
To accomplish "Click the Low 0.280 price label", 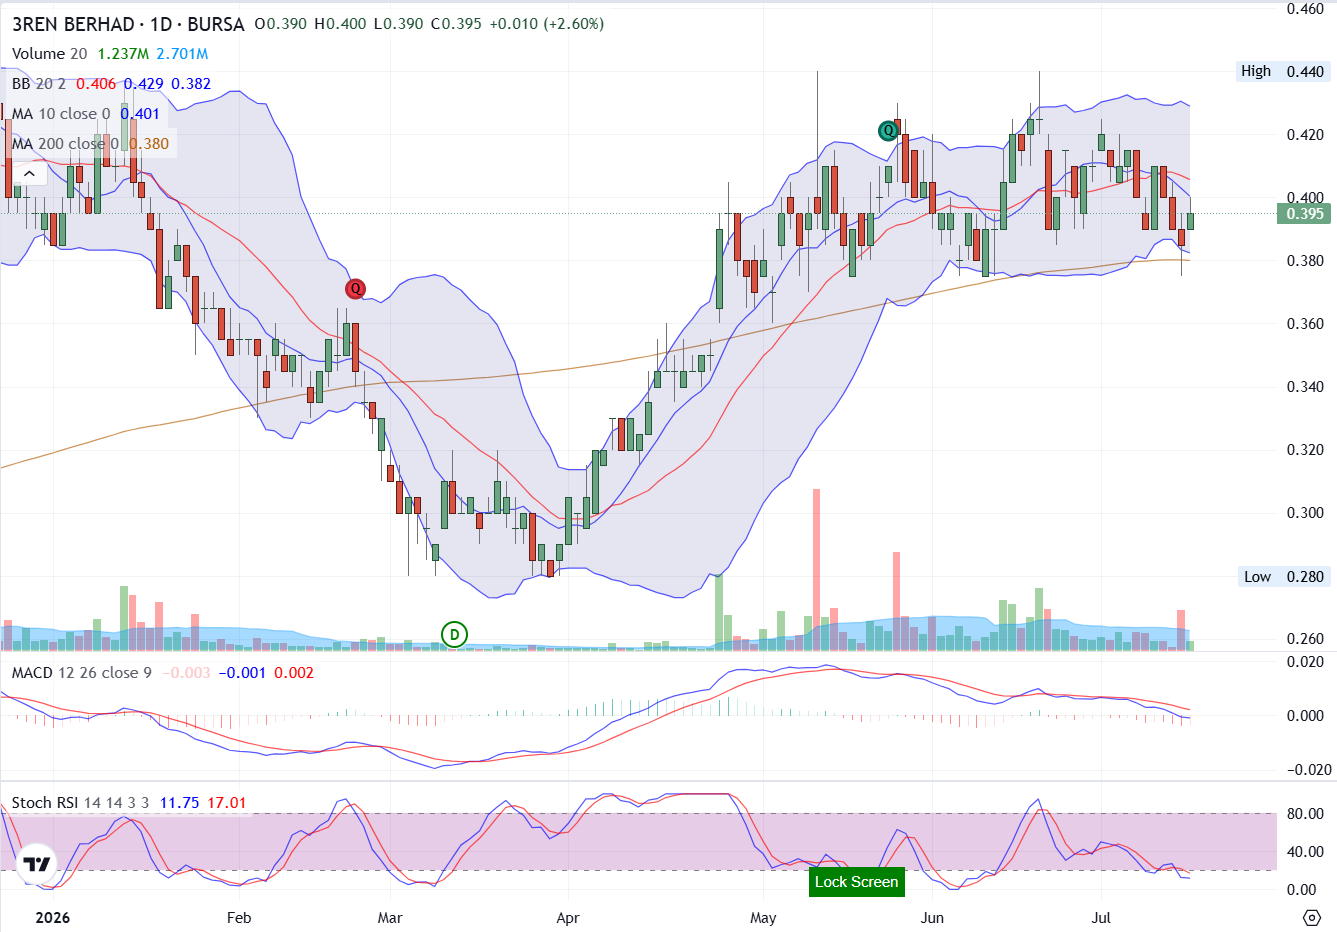I will (x=1283, y=577).
